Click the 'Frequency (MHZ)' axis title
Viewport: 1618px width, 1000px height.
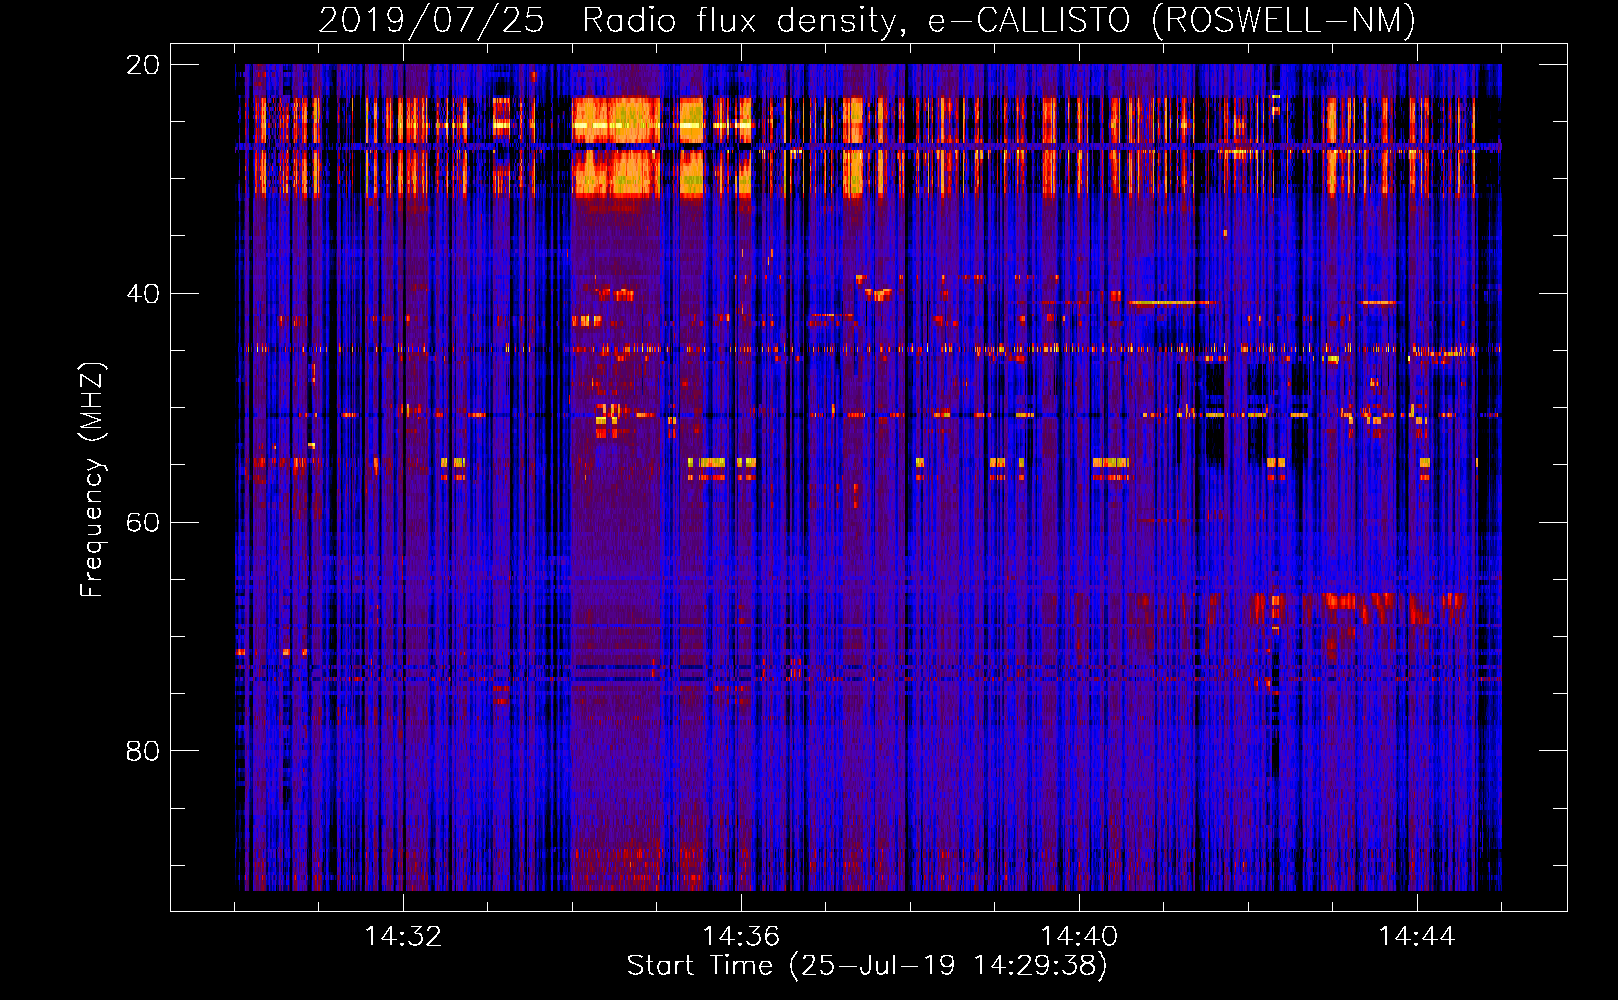point(92,480)
